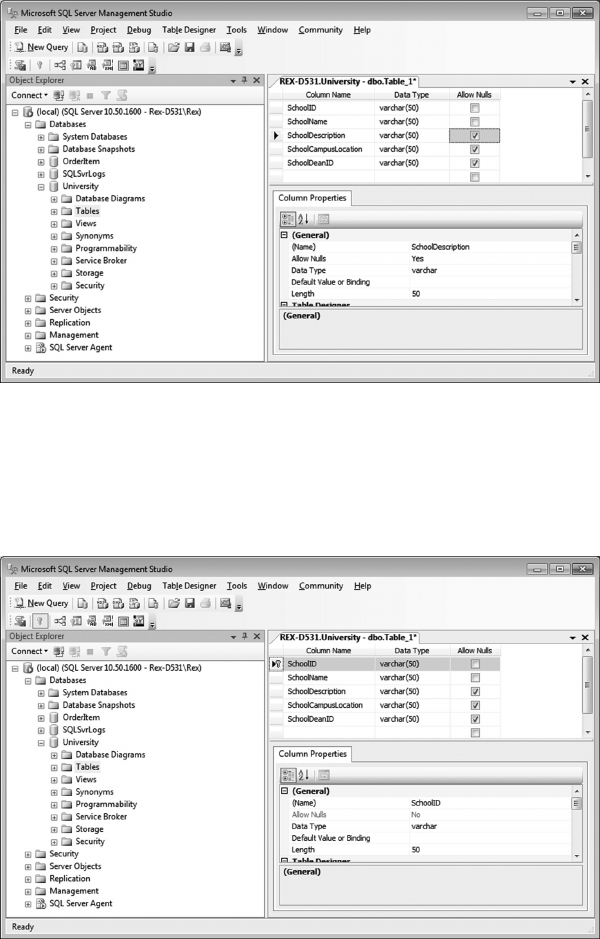Viewport: 600px width, 939px height.
Task: Toggle Allow Nulls for SchoolName in bottom window
Action: tap(475, 678)
